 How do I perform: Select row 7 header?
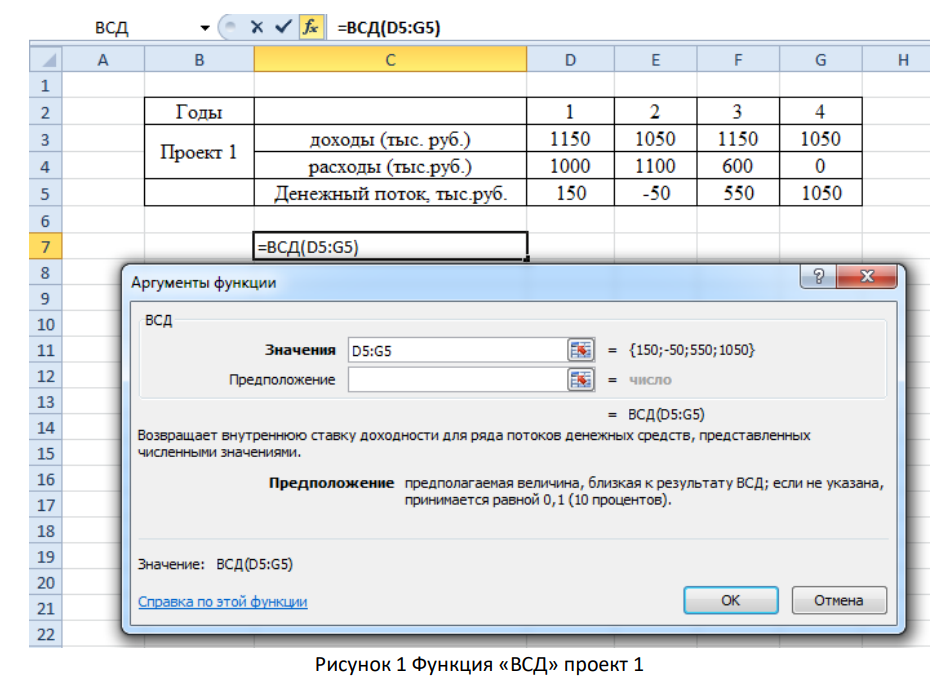[x=46, y=246]
